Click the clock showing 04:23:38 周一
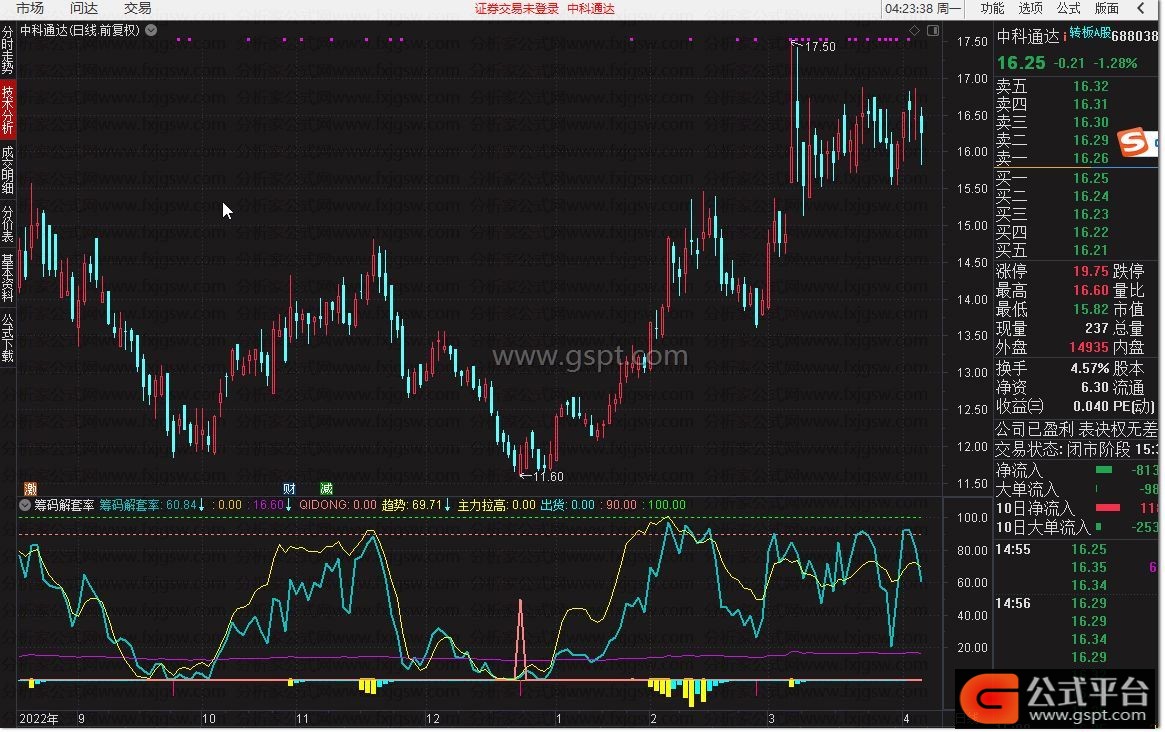The height and width of the screenshot is (732, 1165). (x=924, y=9)
